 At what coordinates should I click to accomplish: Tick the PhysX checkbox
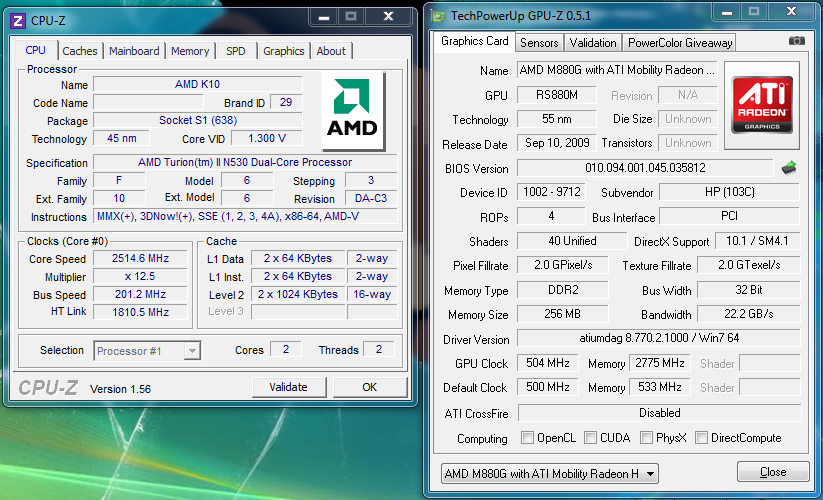click(x=646, y=437)
